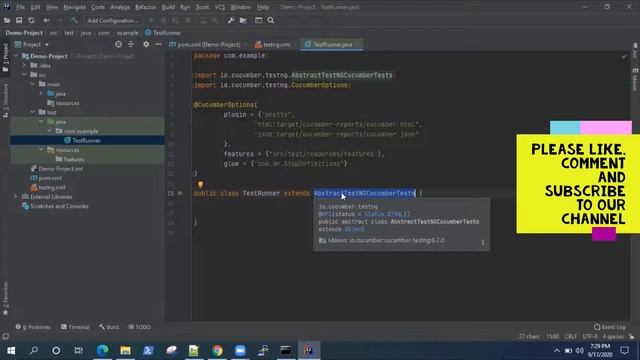Open the TODO tool window
Image resolution: width=640 pixels, height=360 pixels.
tap(140, 327)
